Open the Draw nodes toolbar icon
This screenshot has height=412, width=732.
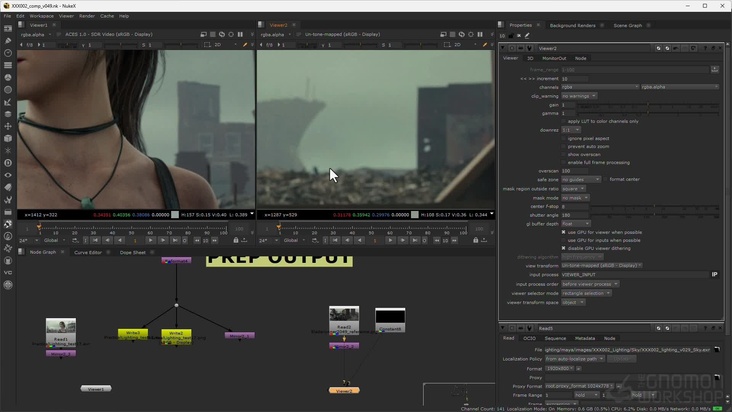click(8, 41)
